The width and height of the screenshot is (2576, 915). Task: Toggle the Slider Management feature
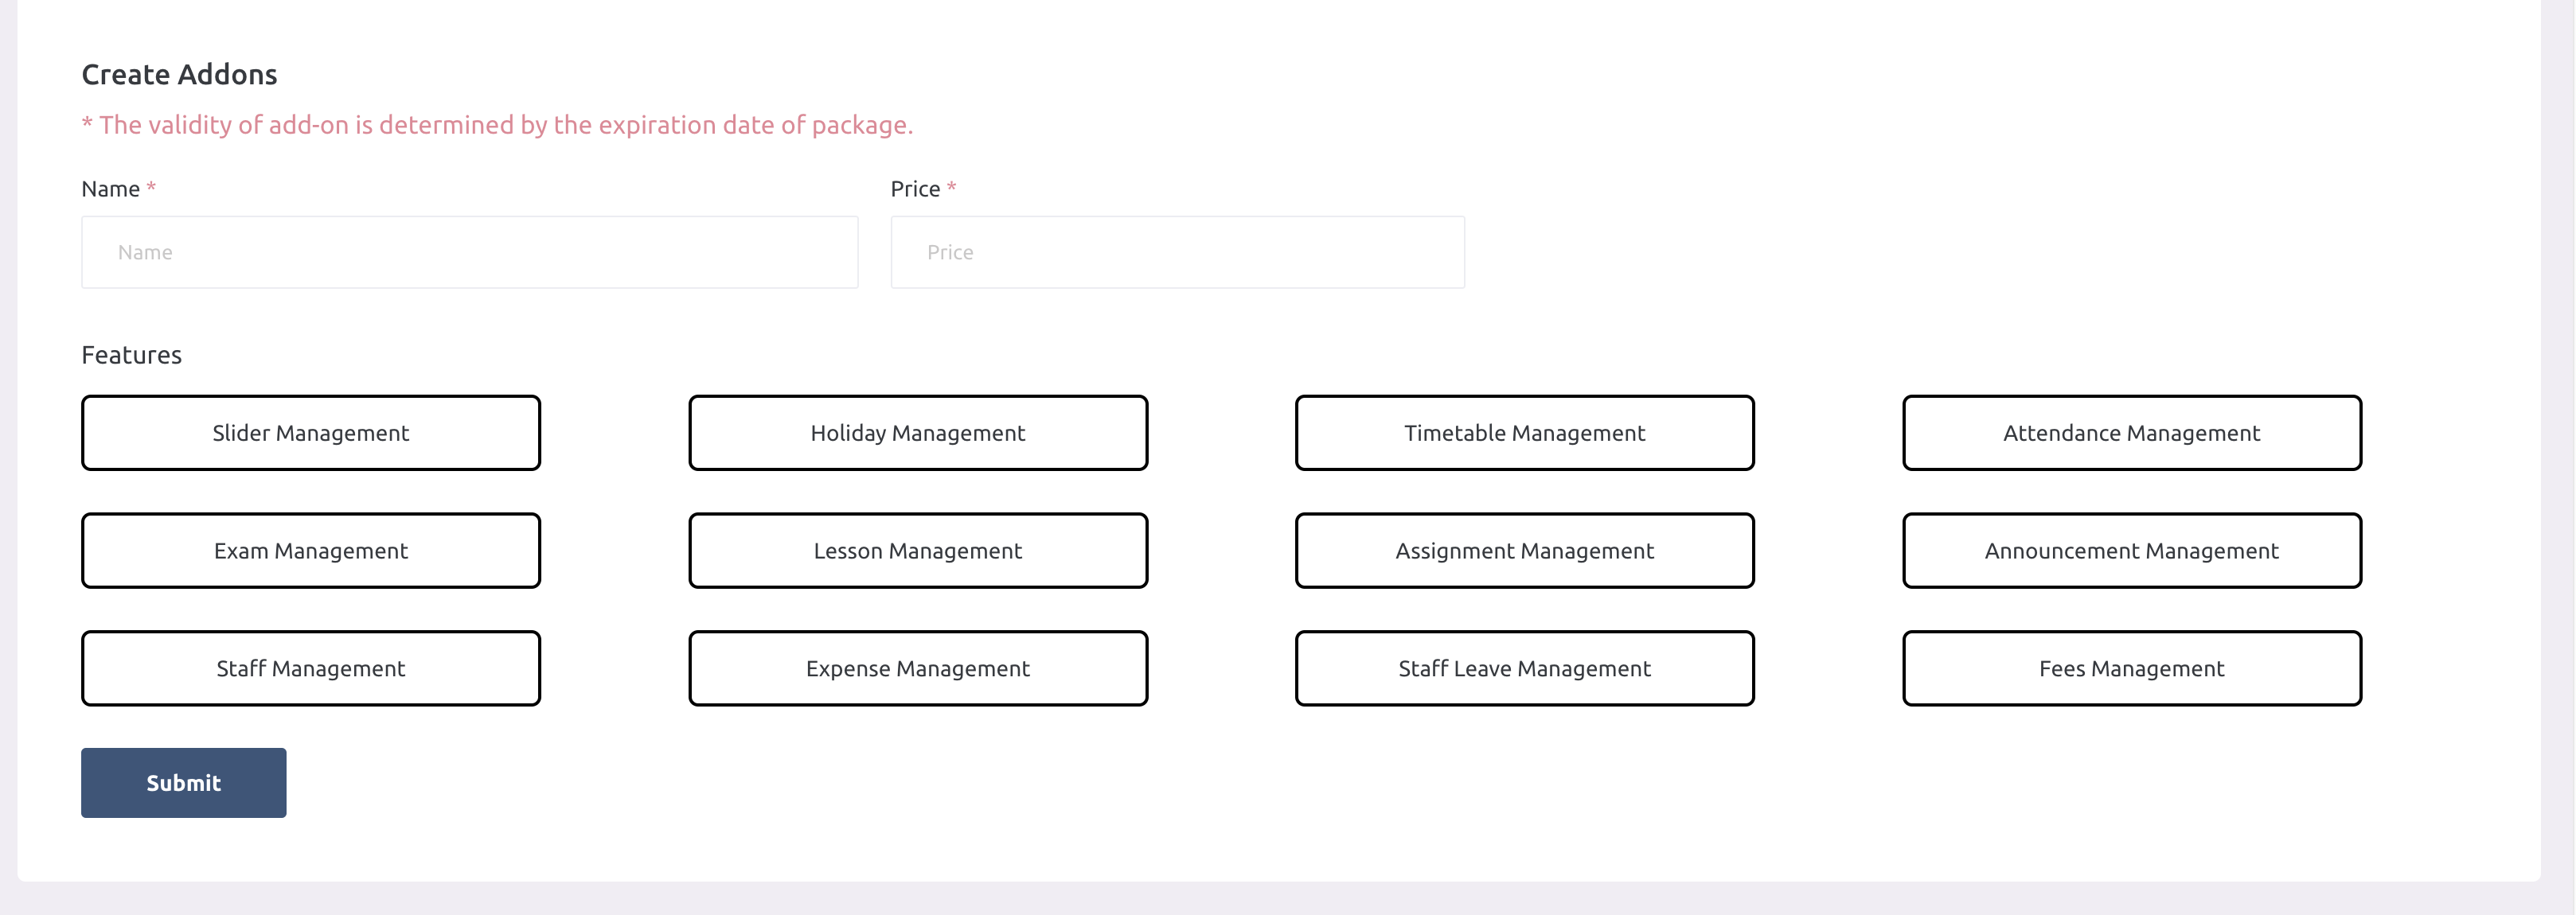(310, 432)
